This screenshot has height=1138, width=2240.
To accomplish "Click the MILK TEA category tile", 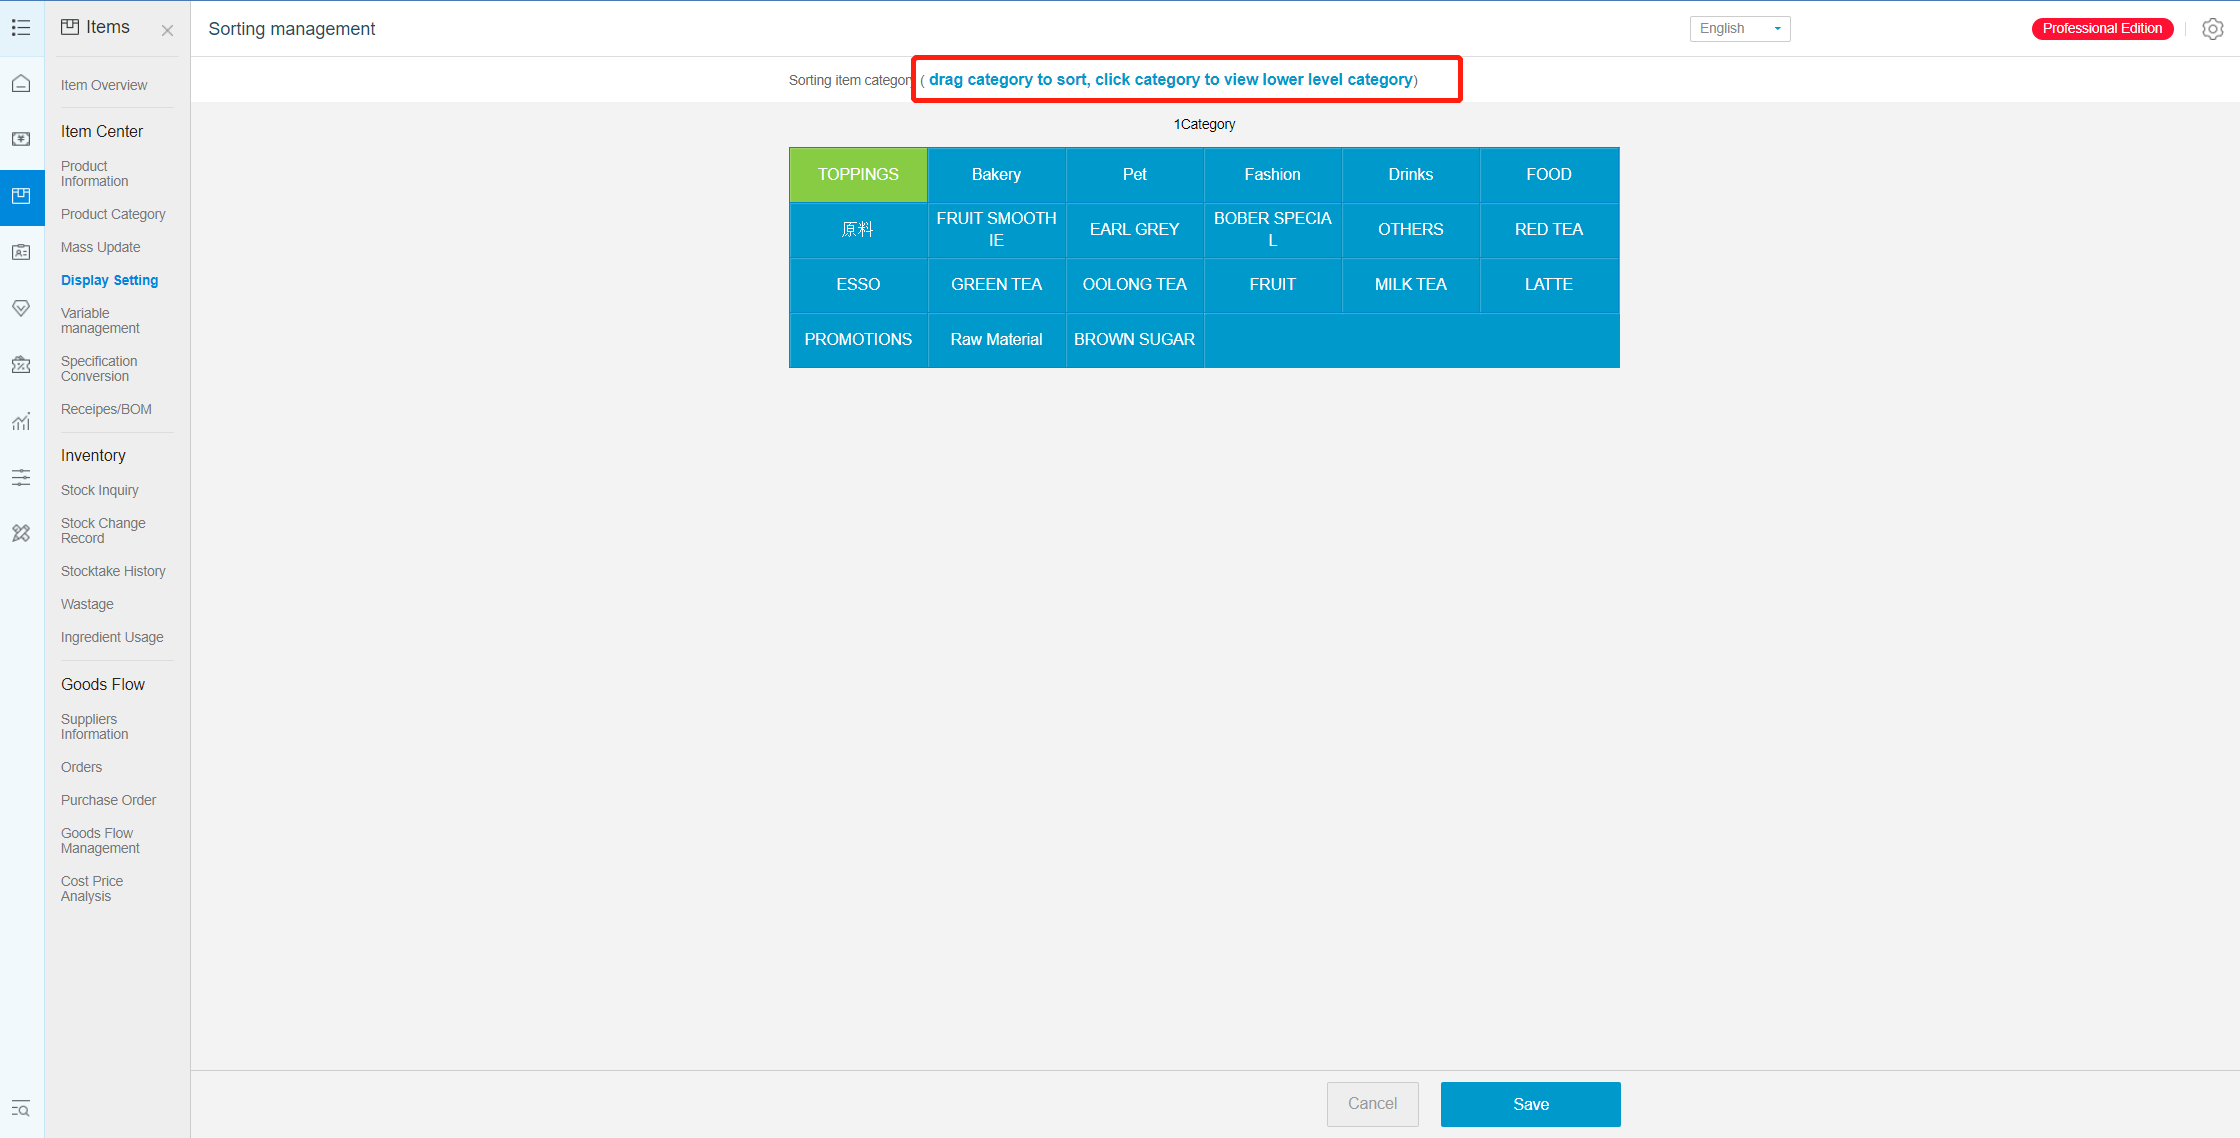I will (1410, 284).
